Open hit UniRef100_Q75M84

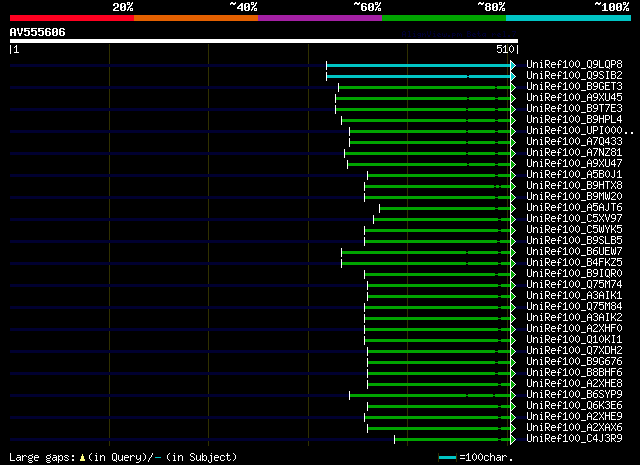pyautogui.click(x=574, y=307)
